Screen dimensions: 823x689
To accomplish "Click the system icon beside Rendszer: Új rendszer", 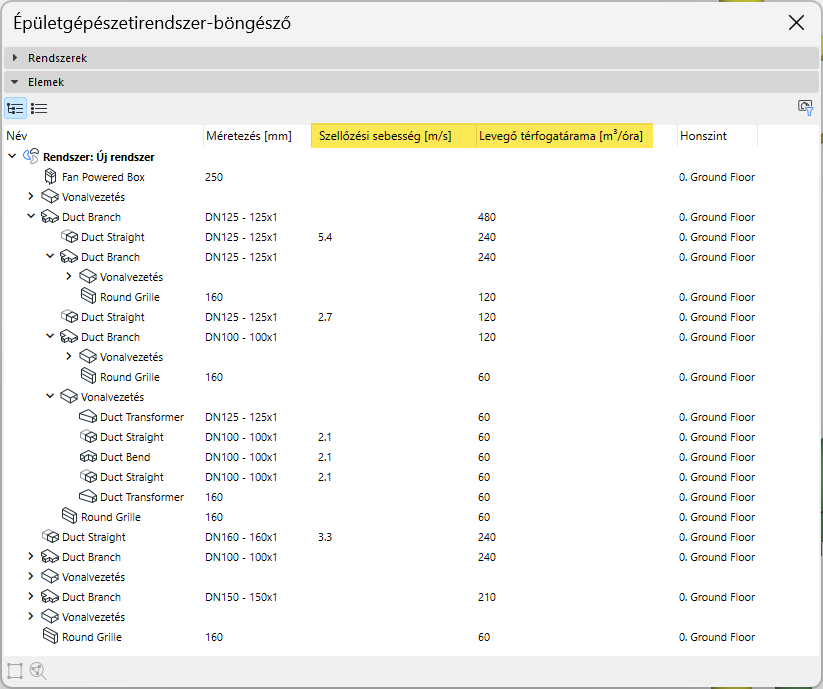I will 31,157.
